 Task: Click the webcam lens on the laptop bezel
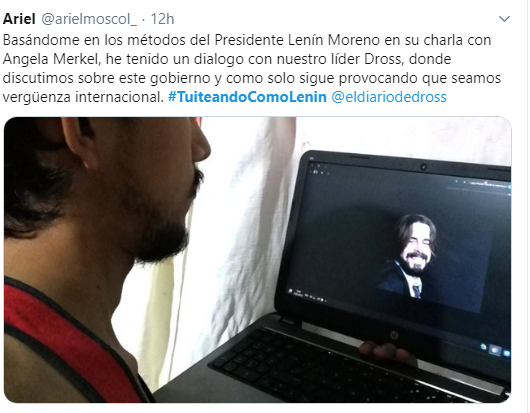tap(423, 167)
